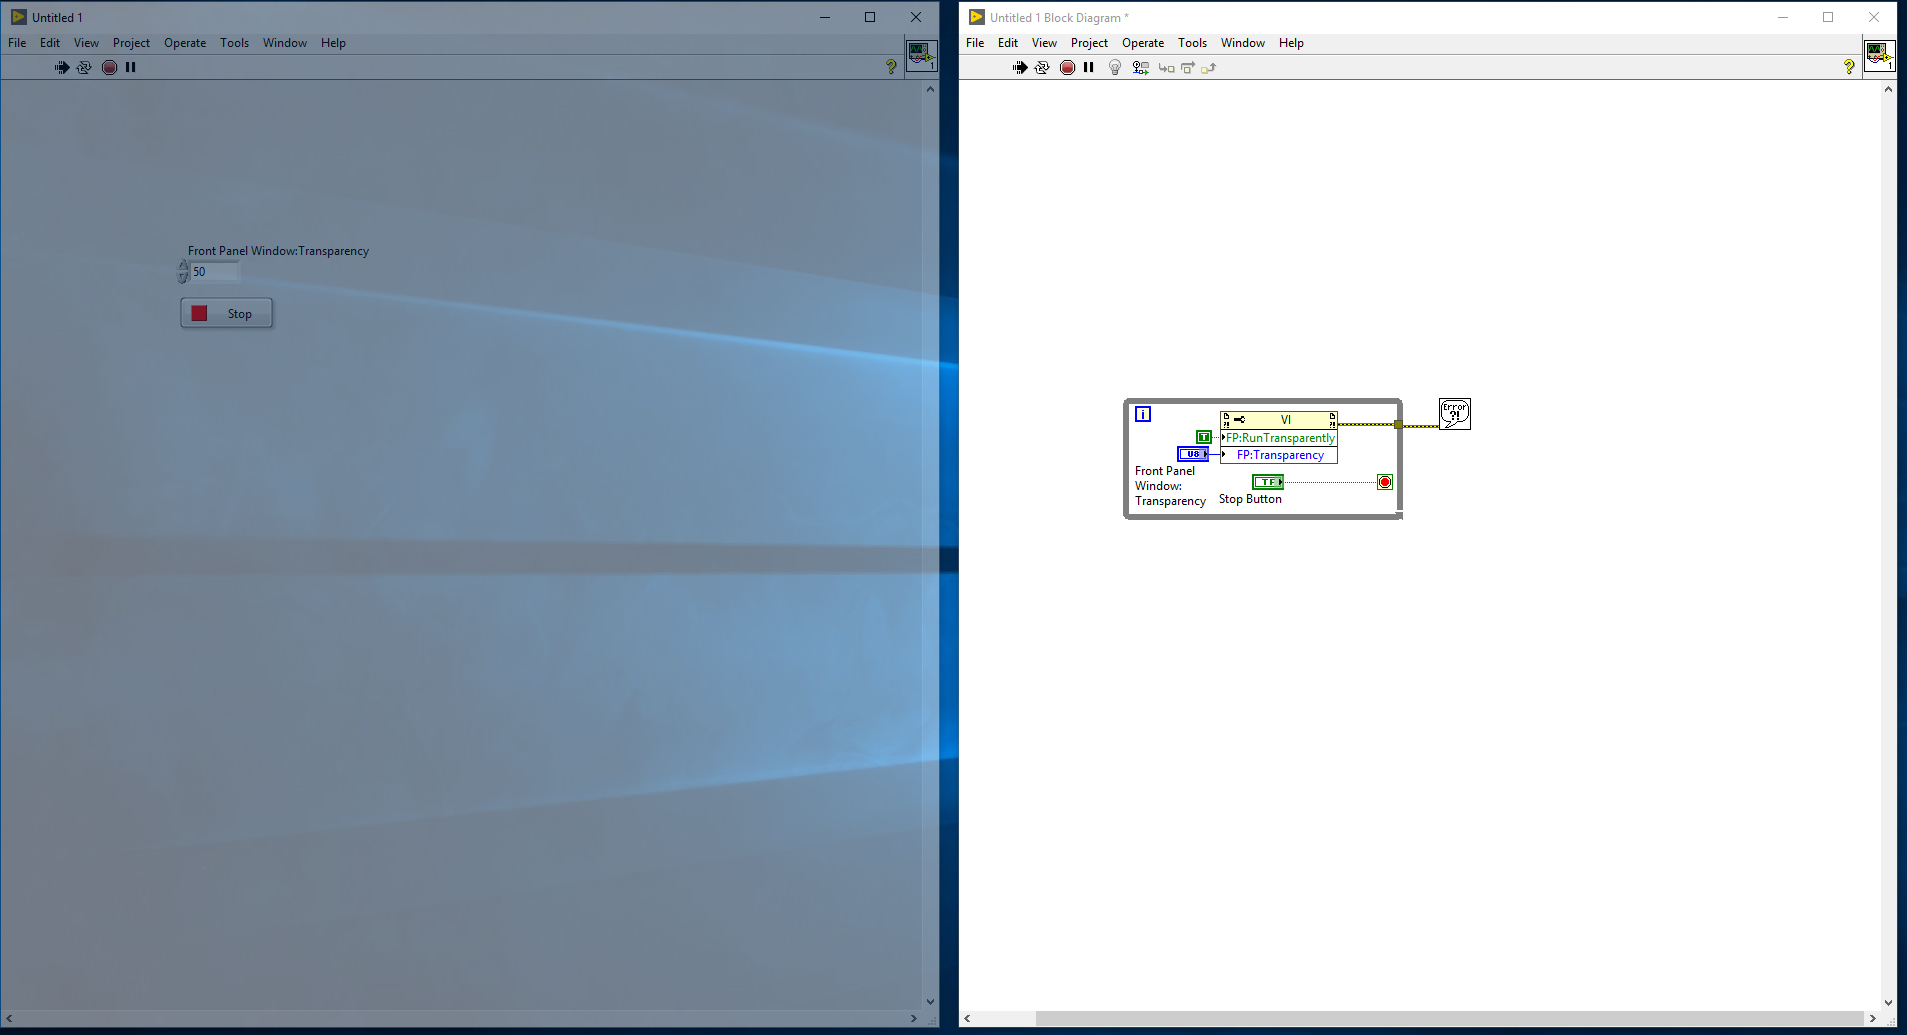
Task: Click the Step Over icon
Action: pyautogui.click(x=1188, y=68)
